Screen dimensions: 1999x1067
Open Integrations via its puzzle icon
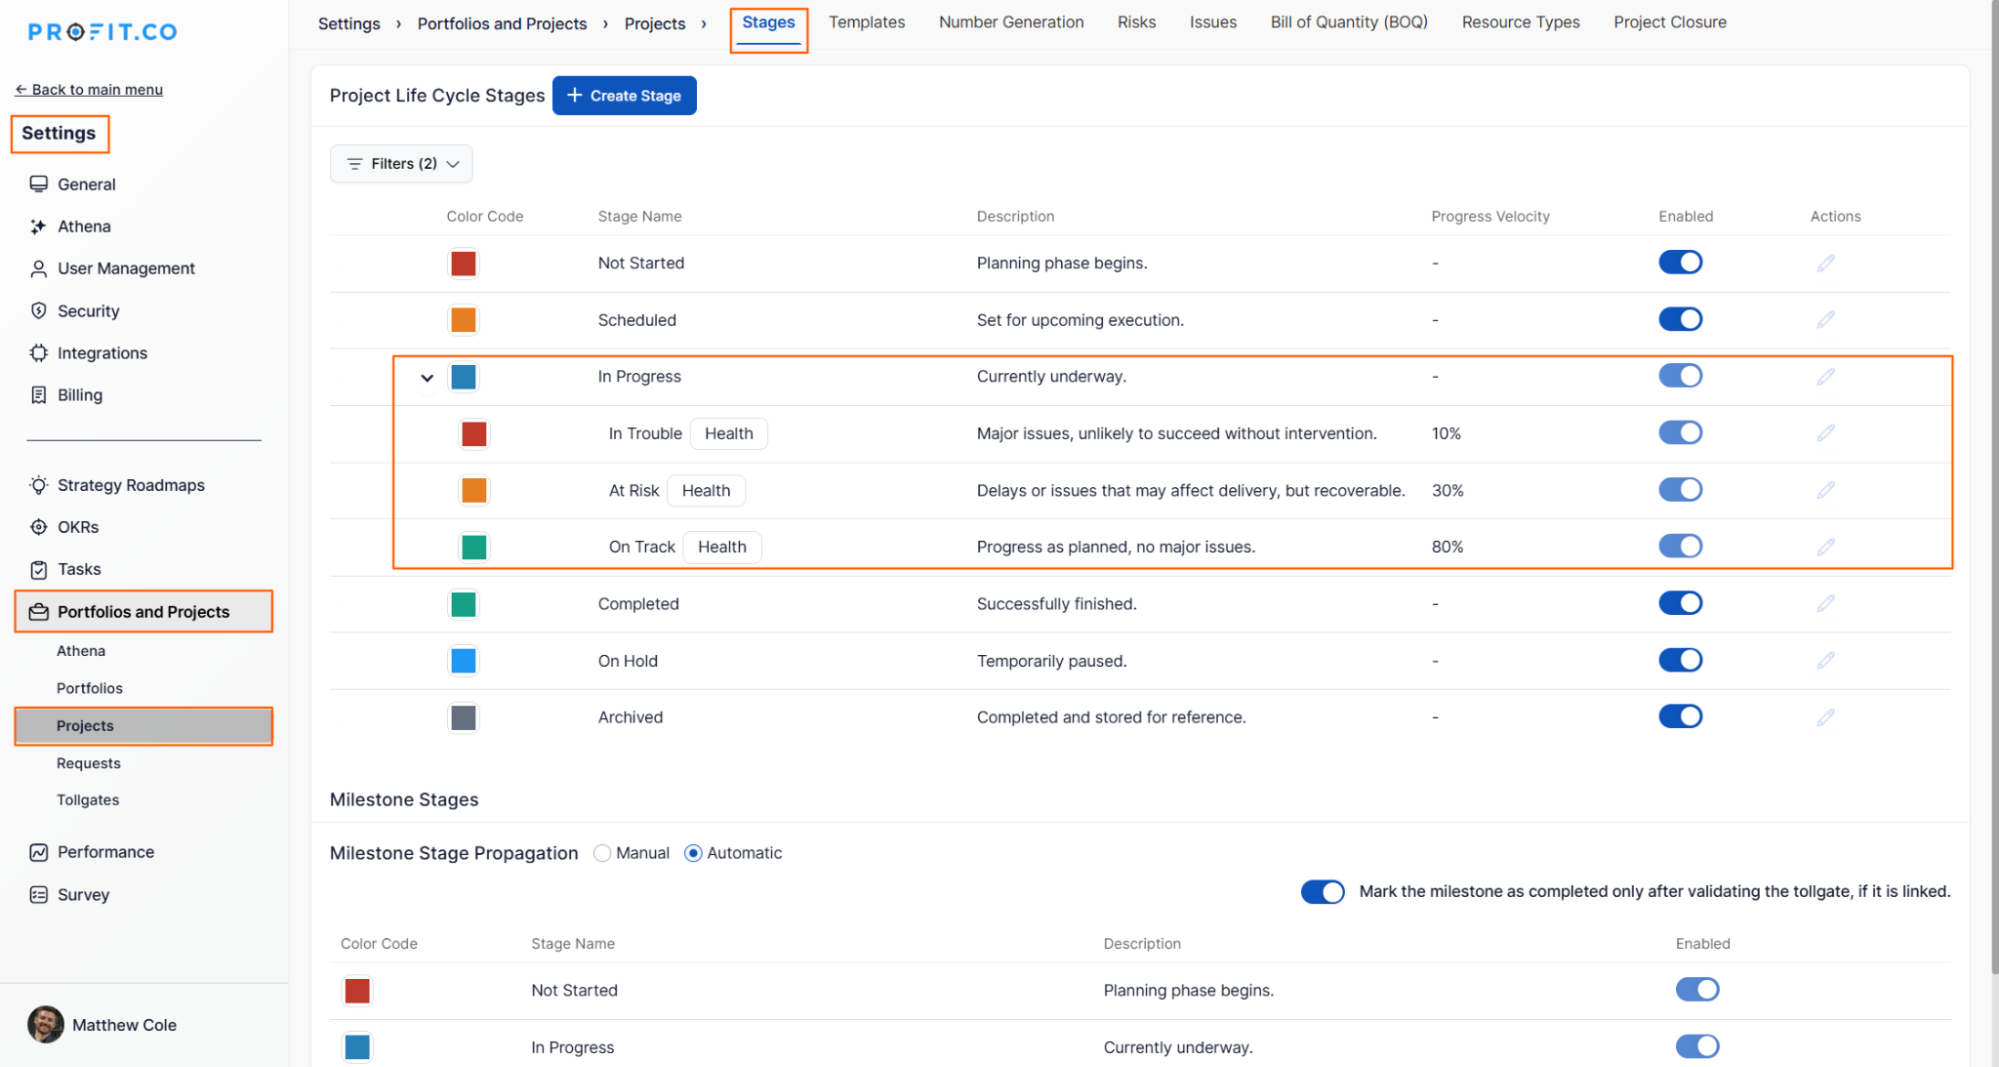[x=38, y=353]
